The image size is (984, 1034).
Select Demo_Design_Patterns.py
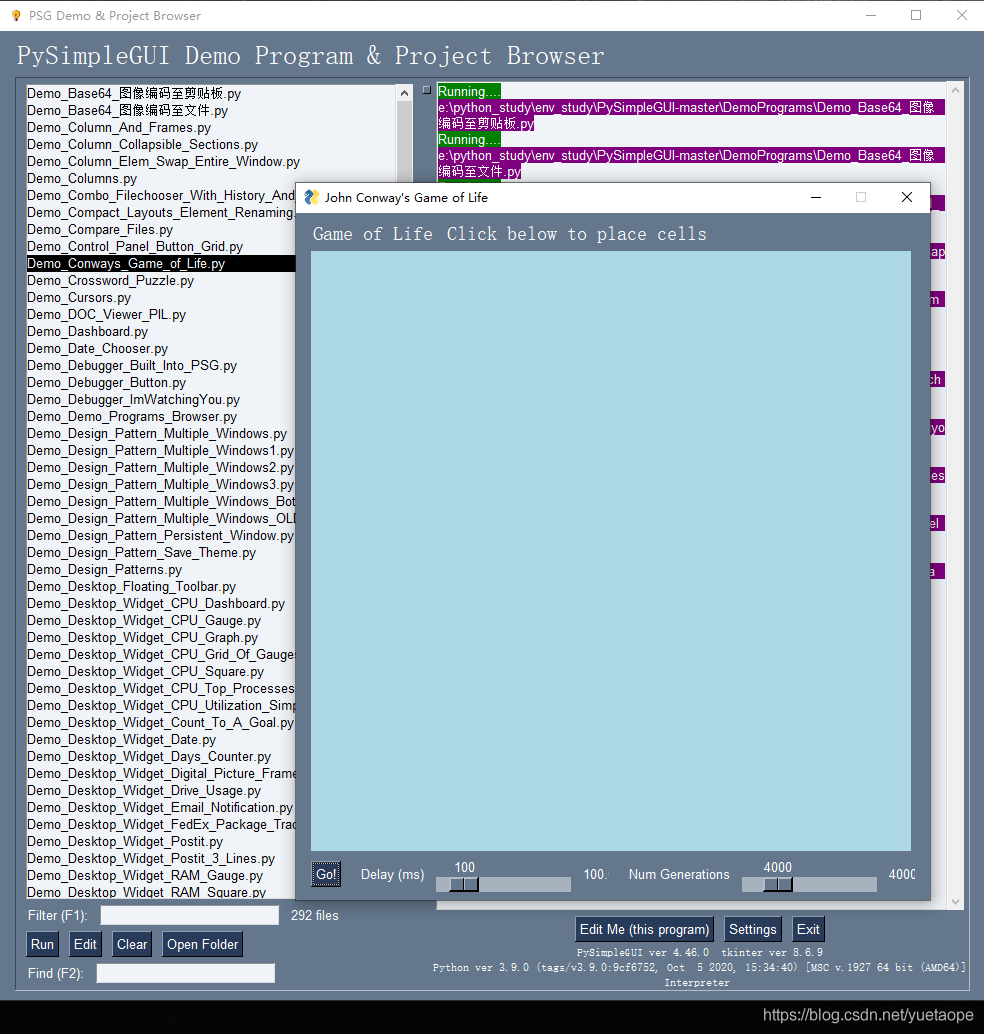point(104,570)
